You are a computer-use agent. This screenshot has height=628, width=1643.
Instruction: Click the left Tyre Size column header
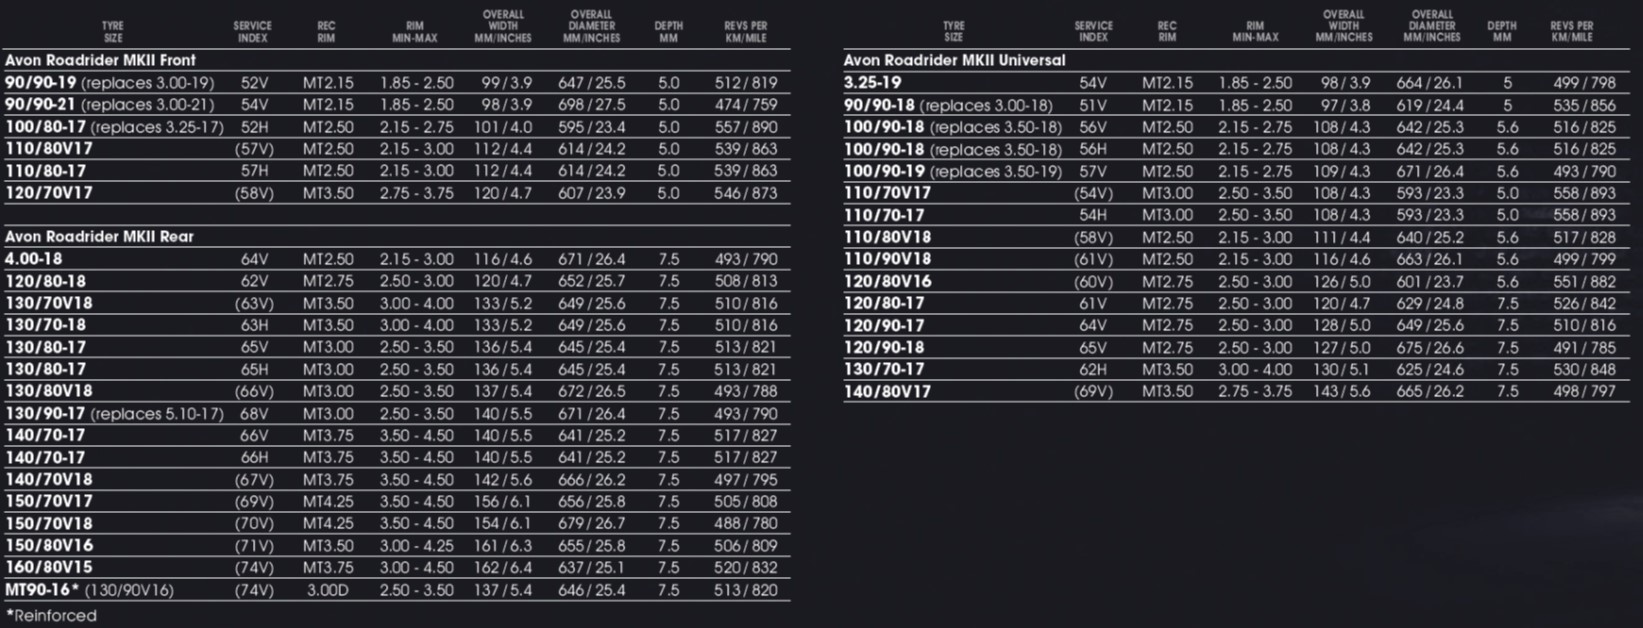(113, 32)
